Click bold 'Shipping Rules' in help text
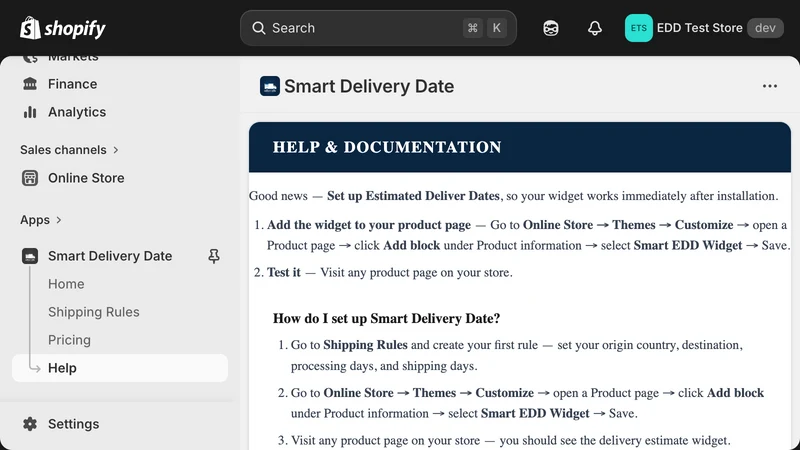 (365, 345)
